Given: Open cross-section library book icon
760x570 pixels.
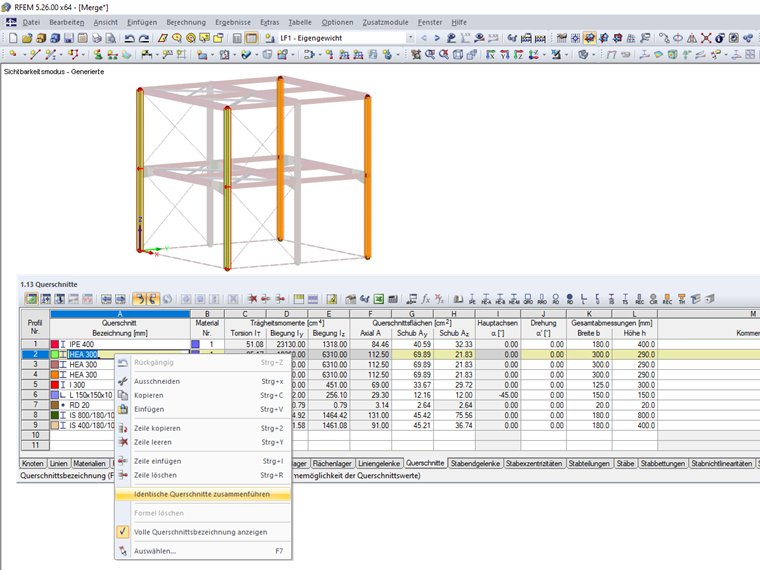Looking at the screenshot, I should 458,299.
